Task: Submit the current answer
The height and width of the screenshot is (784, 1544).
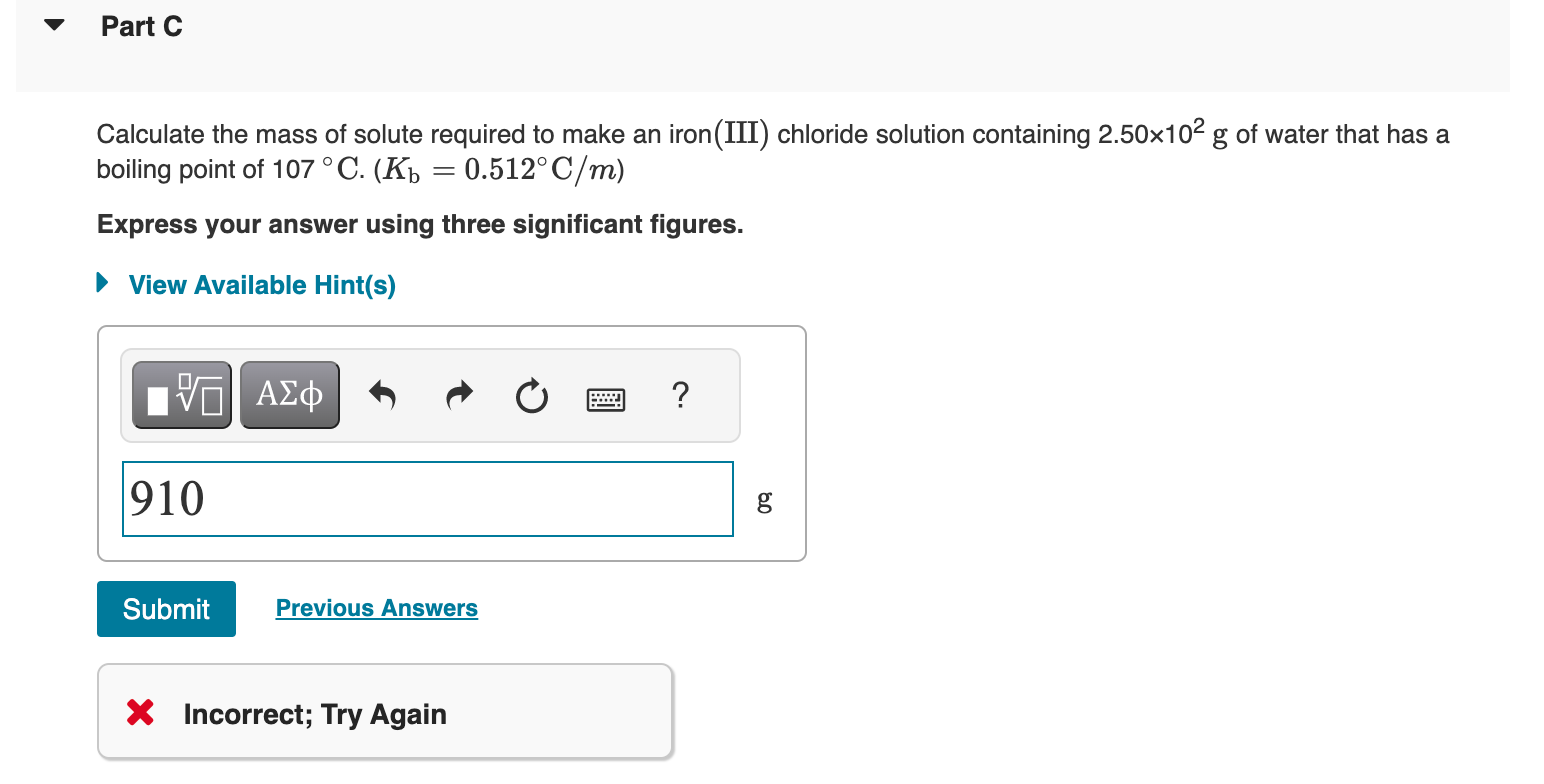Action: click(166, 608)
